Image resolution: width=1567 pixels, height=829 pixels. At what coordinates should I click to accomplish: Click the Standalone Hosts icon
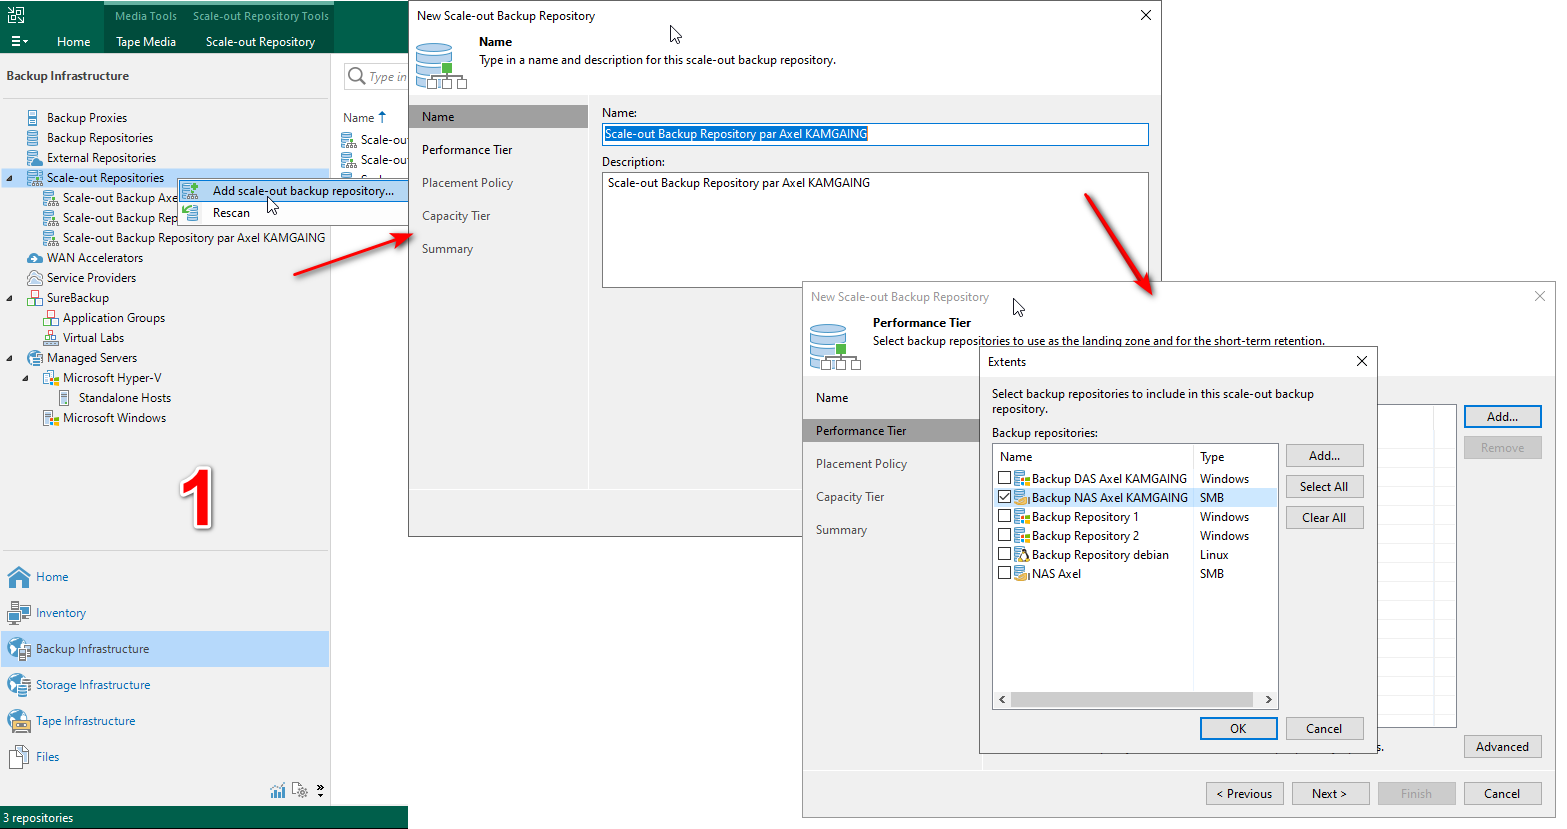[64, 398]
